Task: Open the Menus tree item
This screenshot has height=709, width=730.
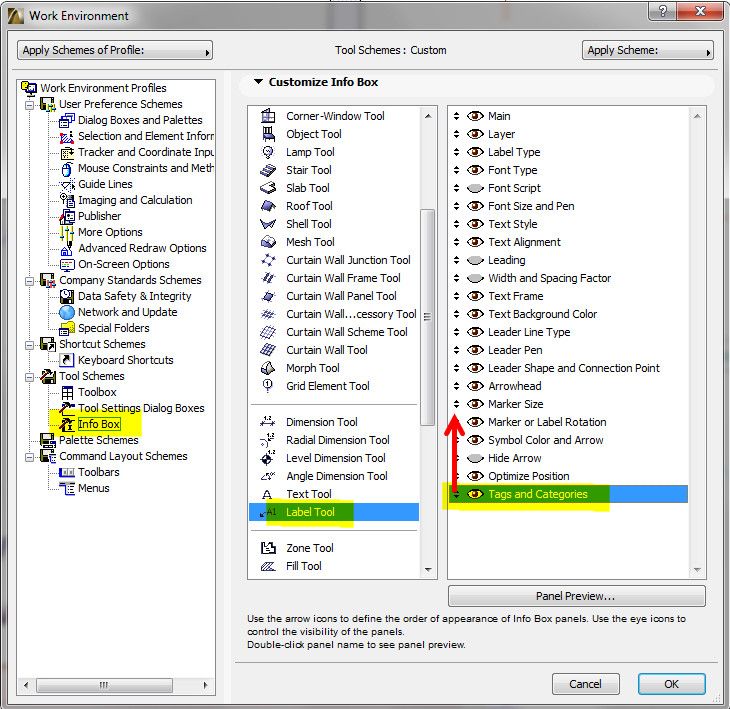Action: (x=94, y=488)
